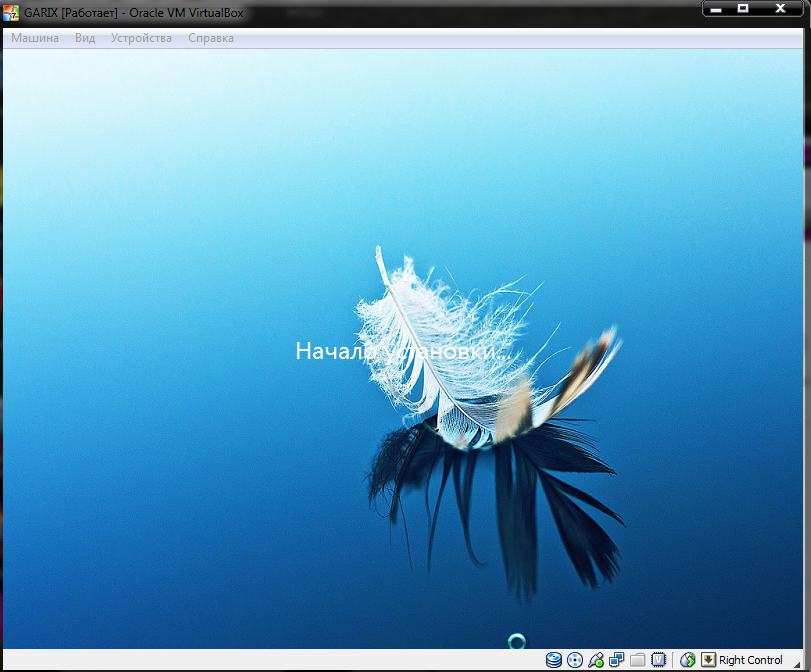The height and width of the screenshot is (672, 811).
Task: Maximize the GARIX VirtualBox window
Action: coord(743,9)
